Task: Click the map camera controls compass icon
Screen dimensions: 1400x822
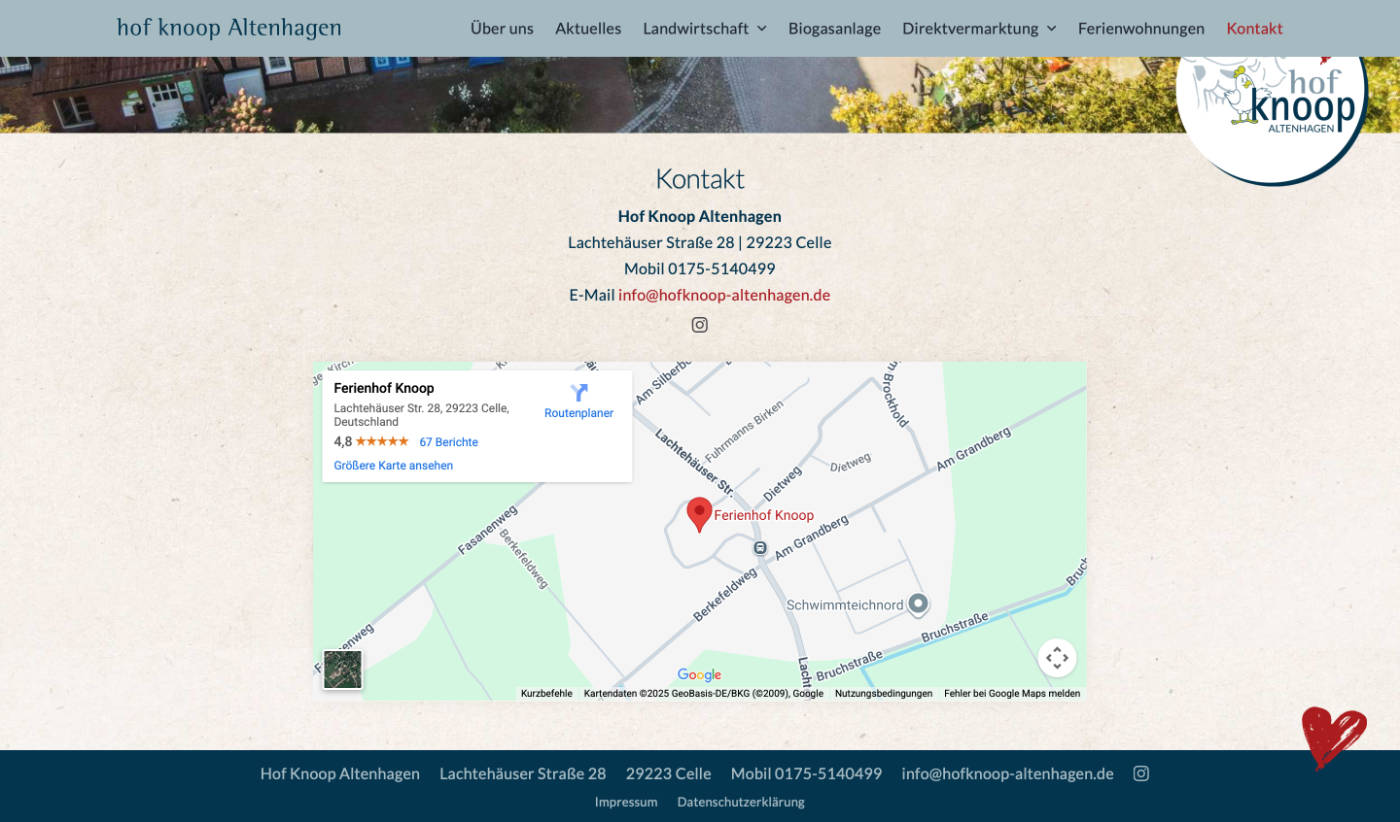Action: 1057,658
